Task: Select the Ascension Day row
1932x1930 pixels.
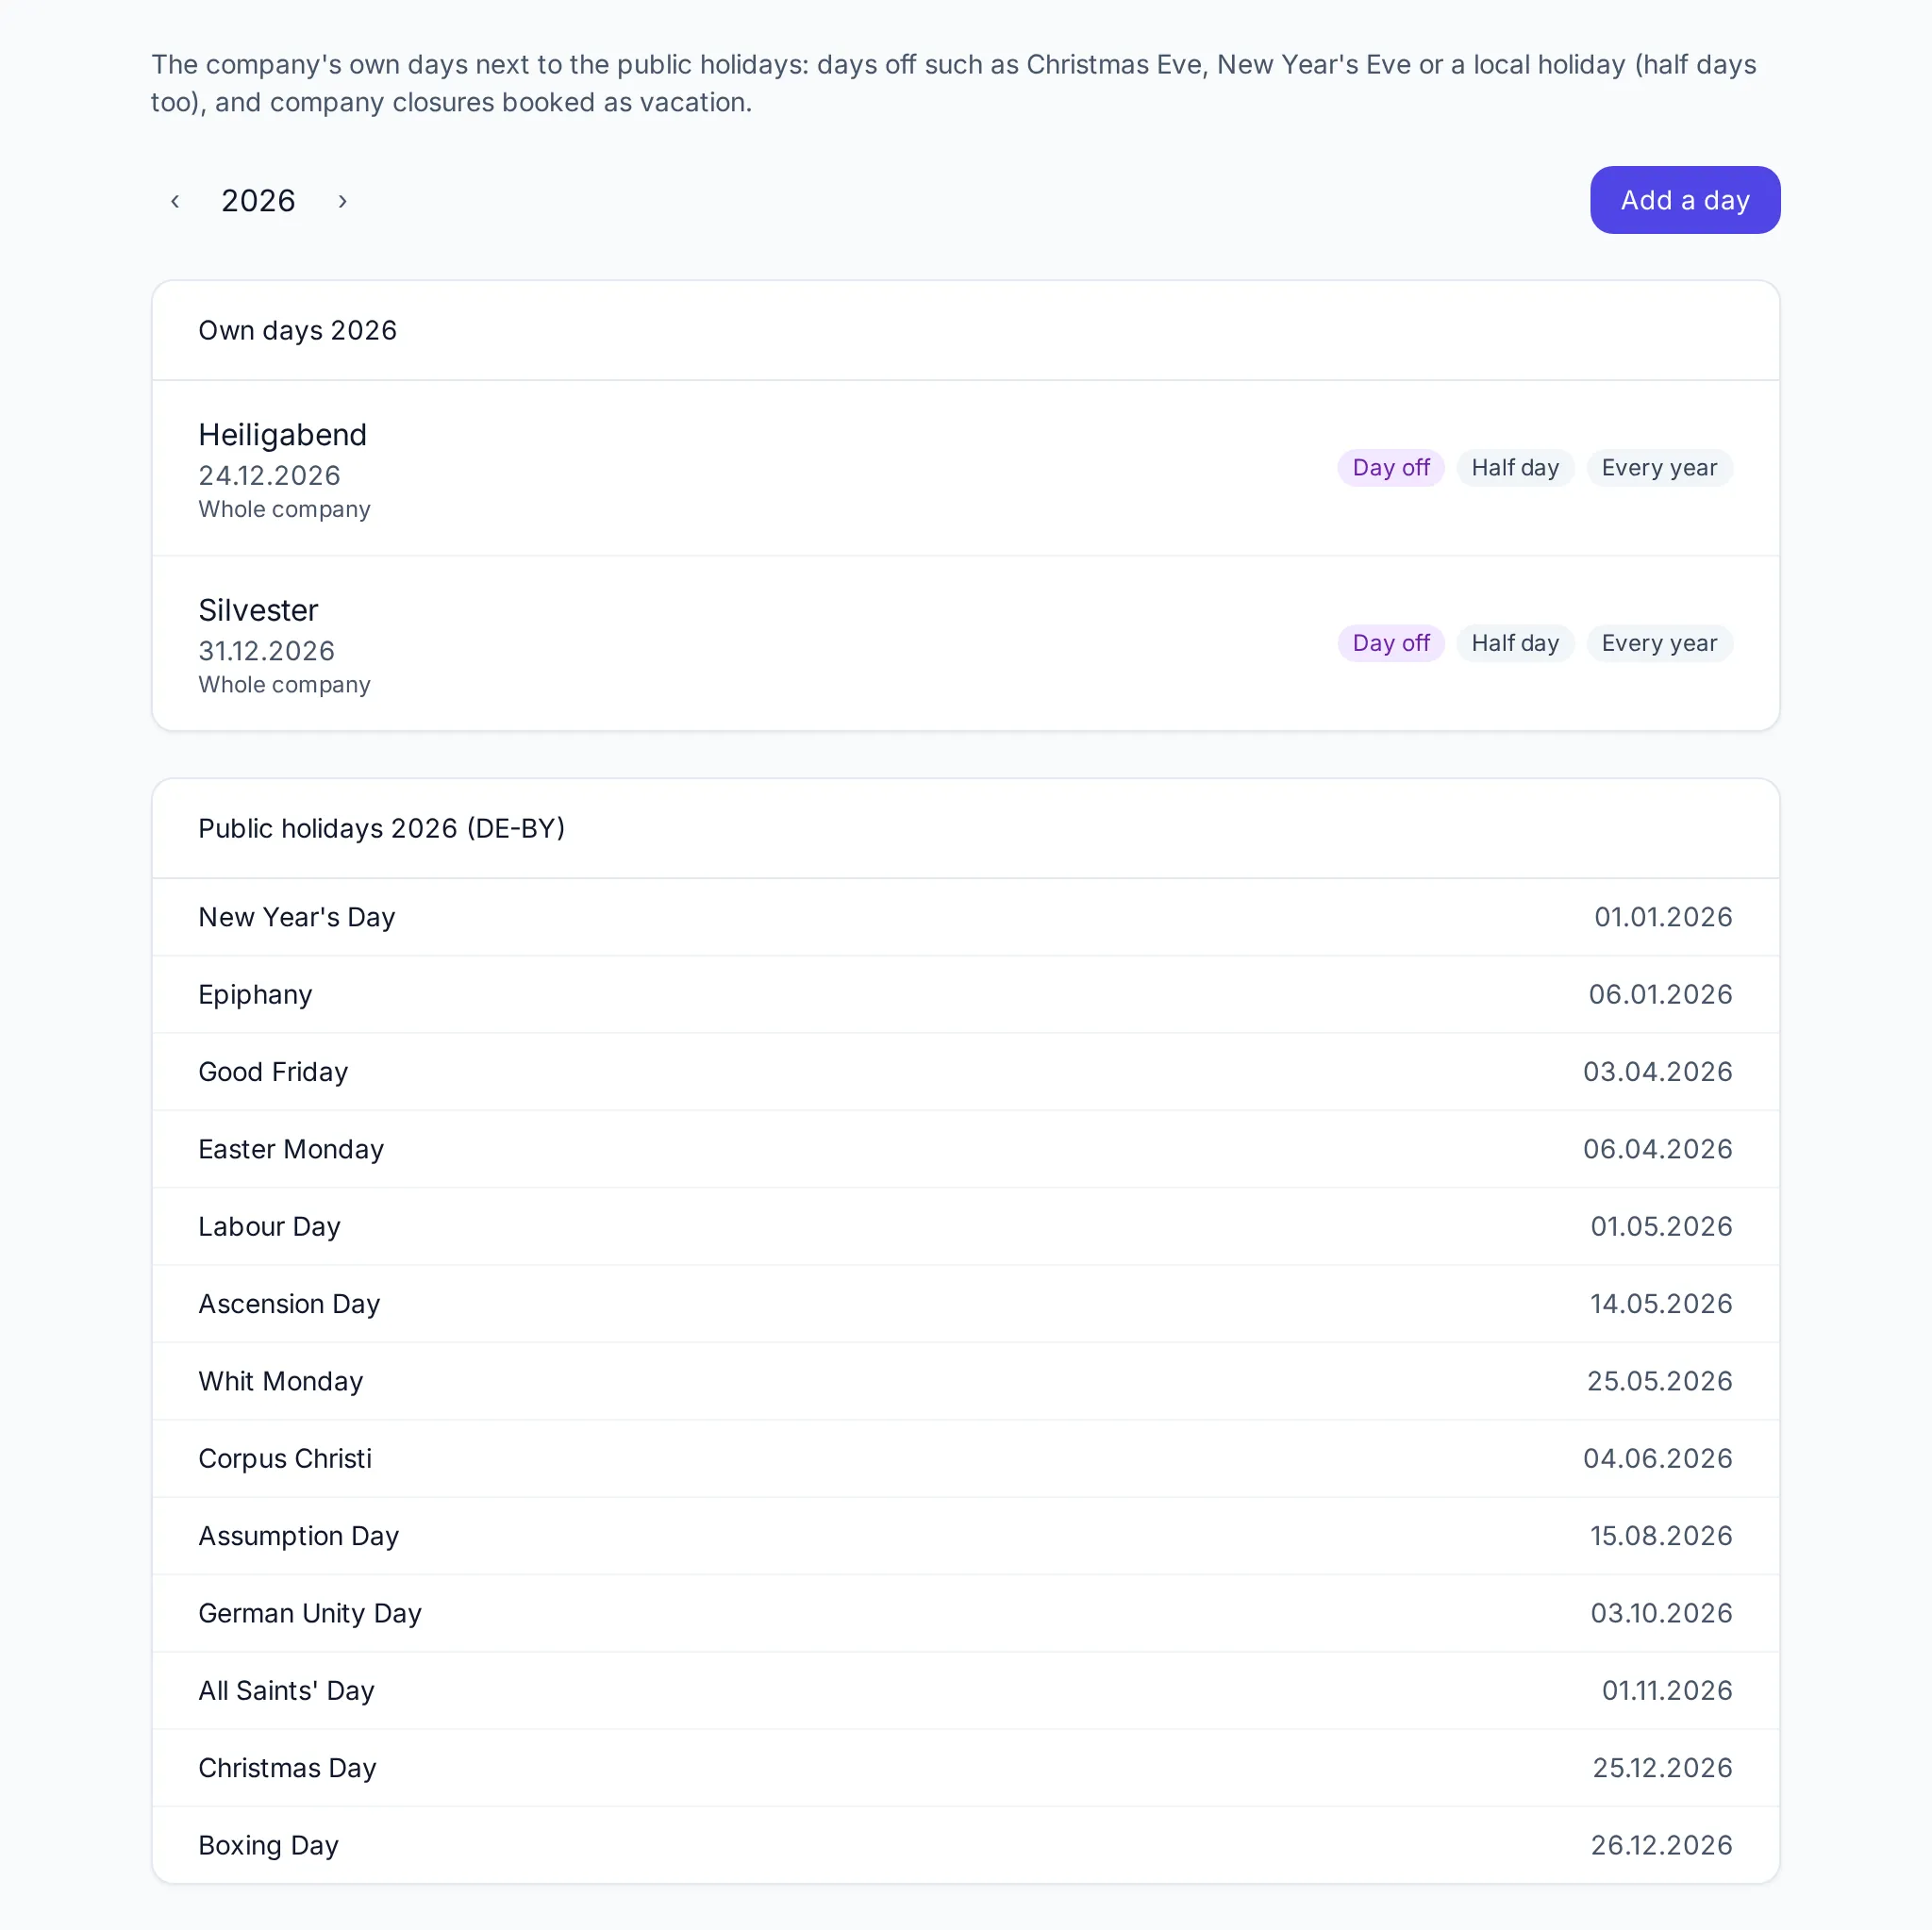Action: [966, 1304]
